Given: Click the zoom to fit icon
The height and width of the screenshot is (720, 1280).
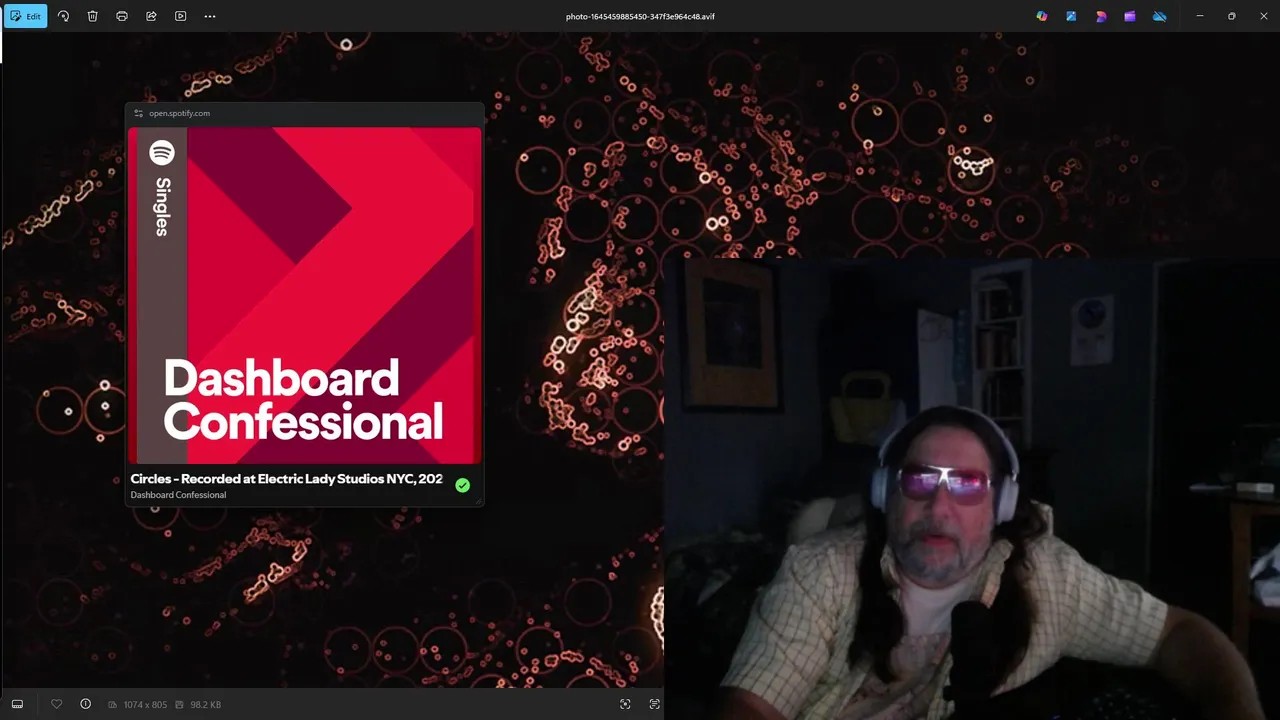Looking at the screenshot, I should point(625,704).
